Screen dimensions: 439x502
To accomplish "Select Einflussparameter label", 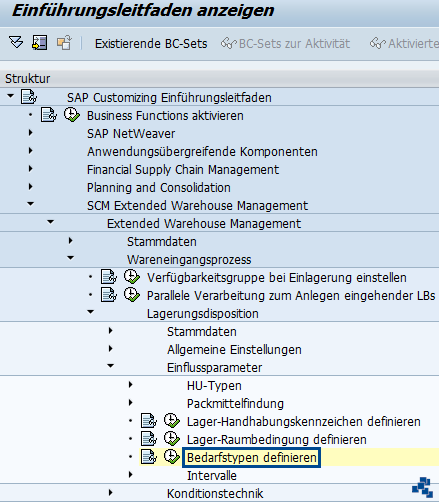I will pos(214,368).
